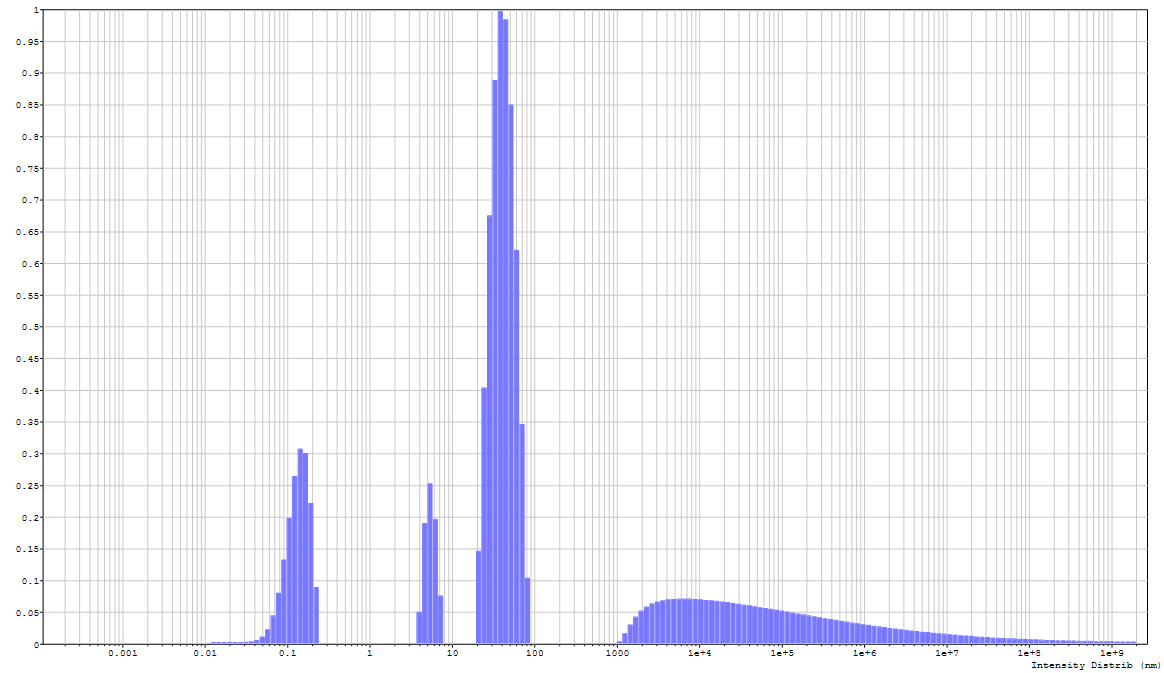Click the x-axis label '1e+5'
This screenshot has height=673, width=1164.
tap(782, 653)
